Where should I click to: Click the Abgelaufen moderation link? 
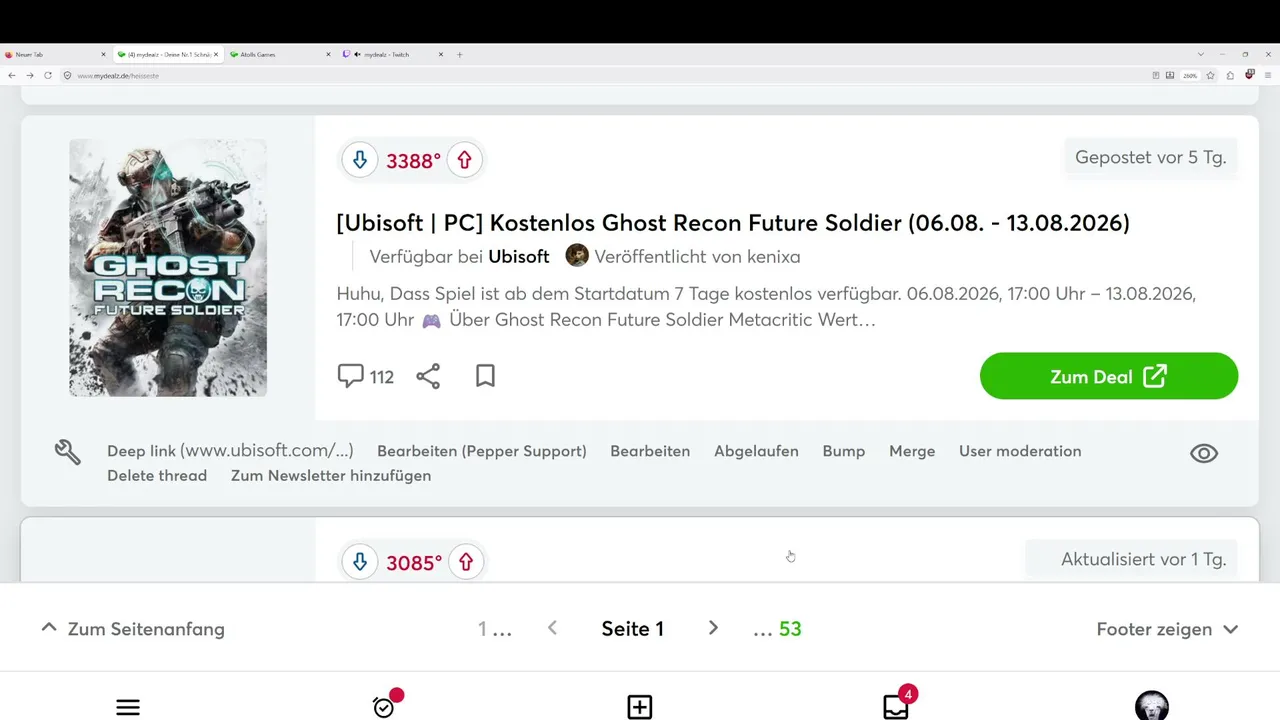[x=756, y=451]
